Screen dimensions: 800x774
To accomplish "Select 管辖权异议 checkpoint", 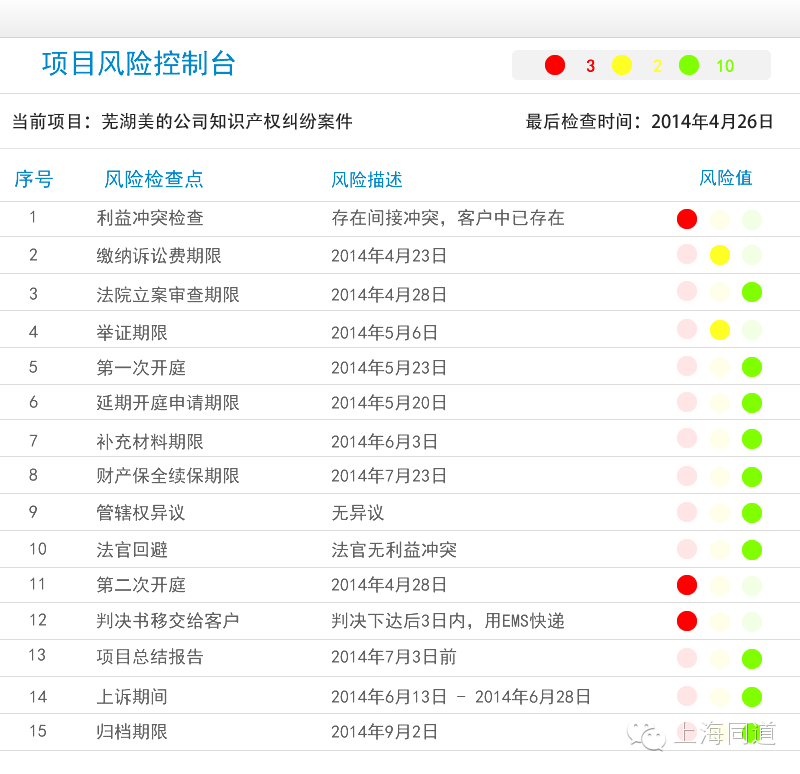I will point(141,512).
